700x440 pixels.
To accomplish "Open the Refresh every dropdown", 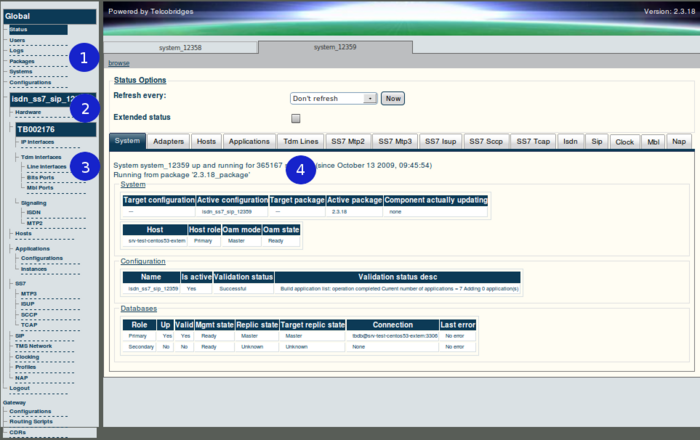I will click(333, 98).
